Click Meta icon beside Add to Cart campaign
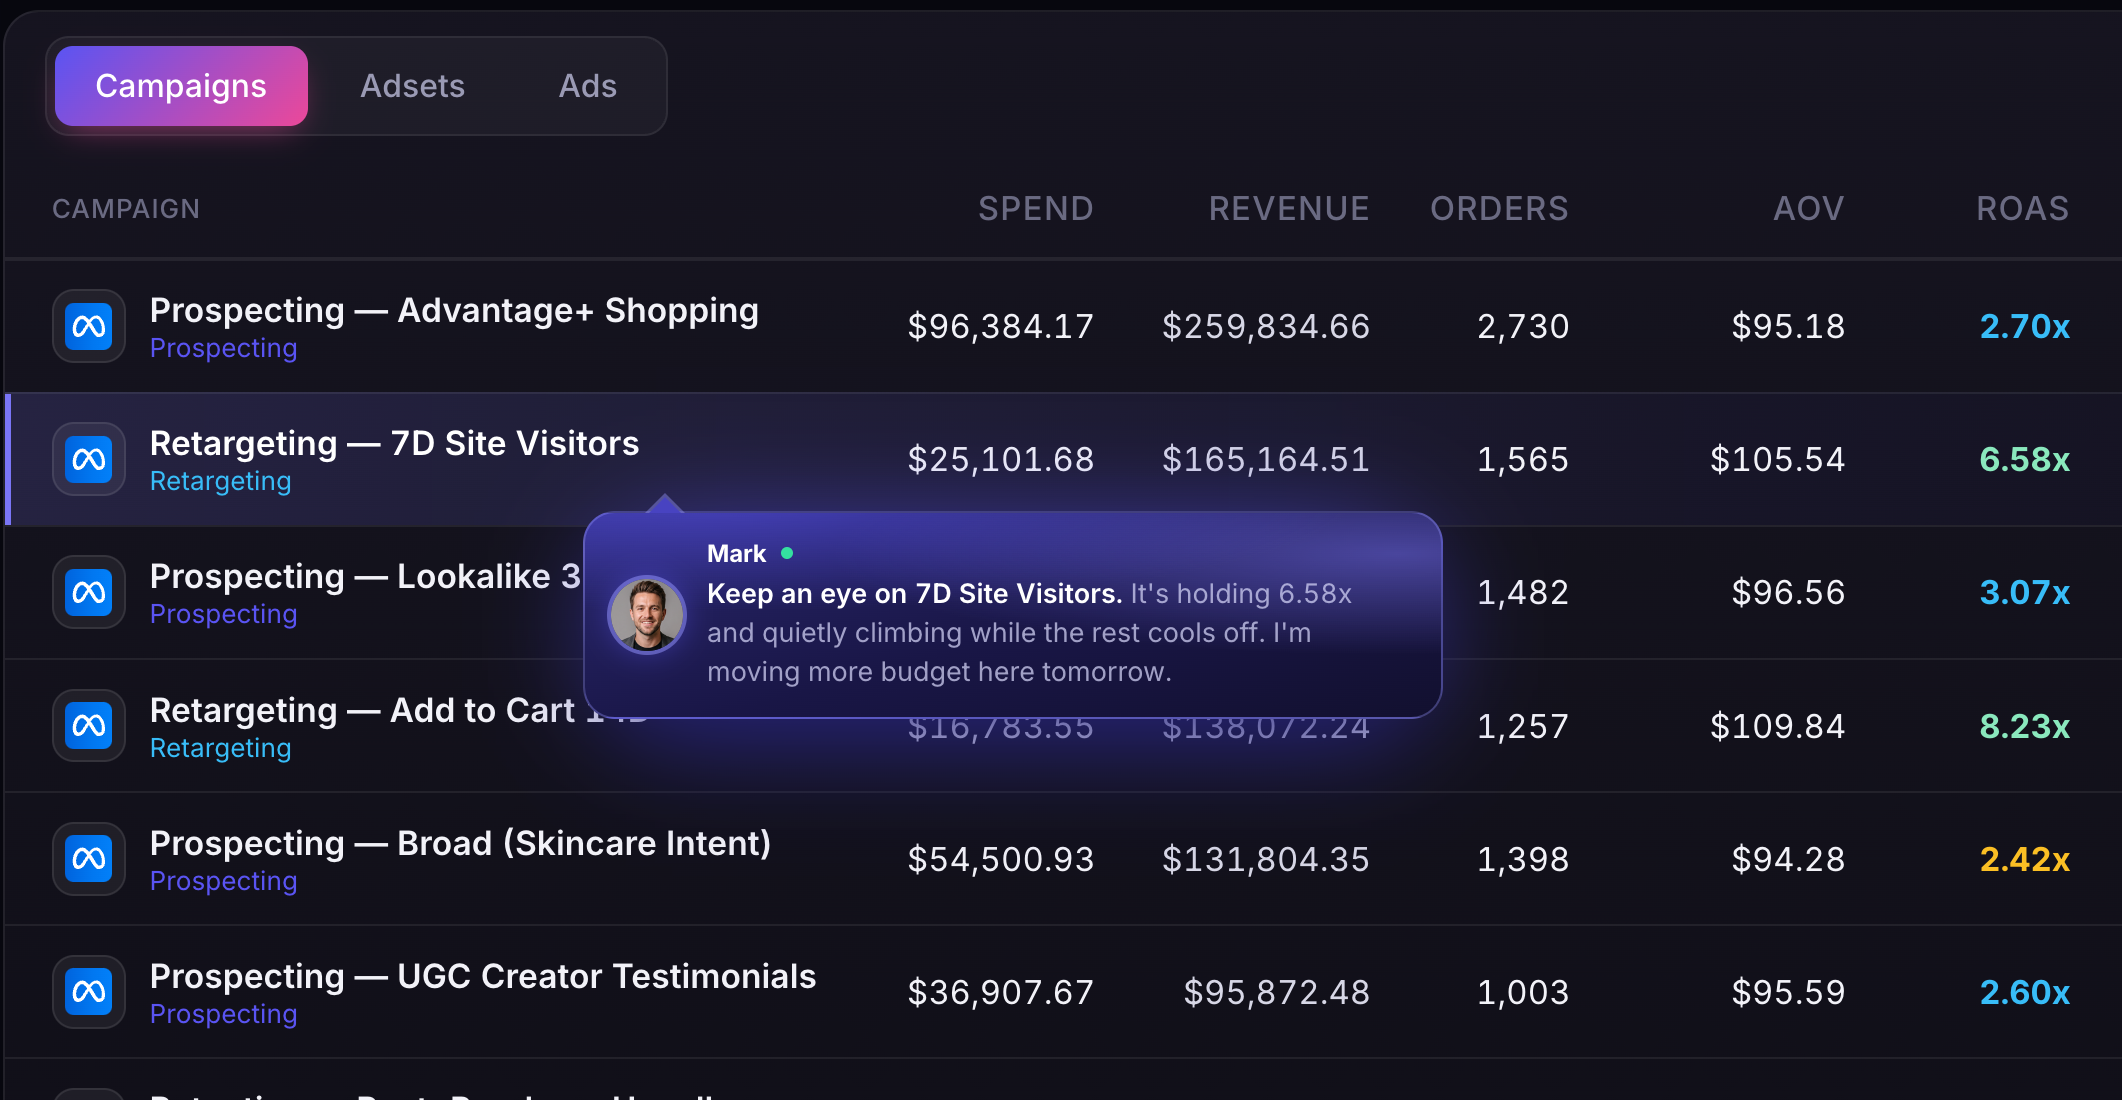2122x1100 pixels. 89,725
